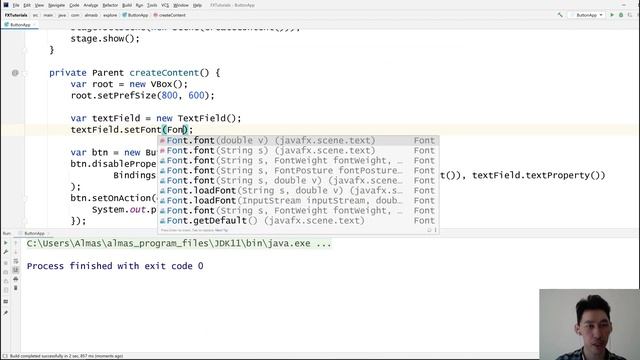Image resolution: width=640 pixels, height=360 pixels.
Task: Open the Edit menu
Action: point(27,5)
